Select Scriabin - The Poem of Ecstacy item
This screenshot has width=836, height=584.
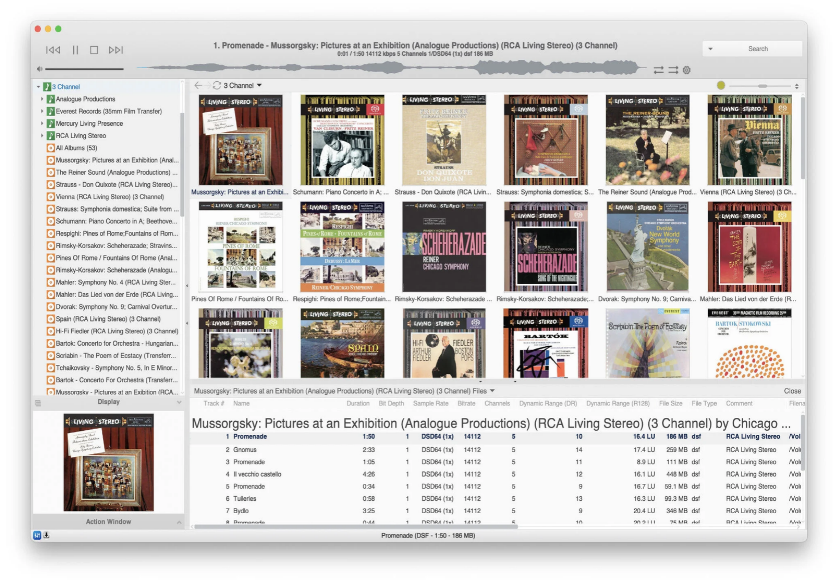pos(112,356)
